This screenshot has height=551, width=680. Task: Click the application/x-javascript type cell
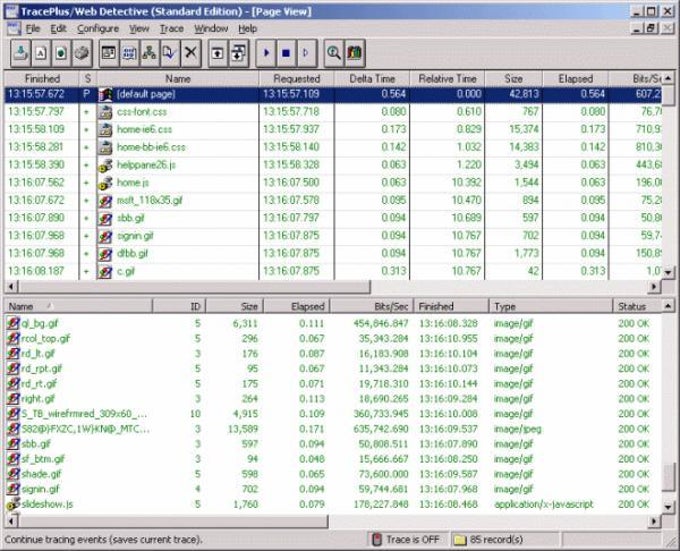pyautogui.click(x=543, y=504)
